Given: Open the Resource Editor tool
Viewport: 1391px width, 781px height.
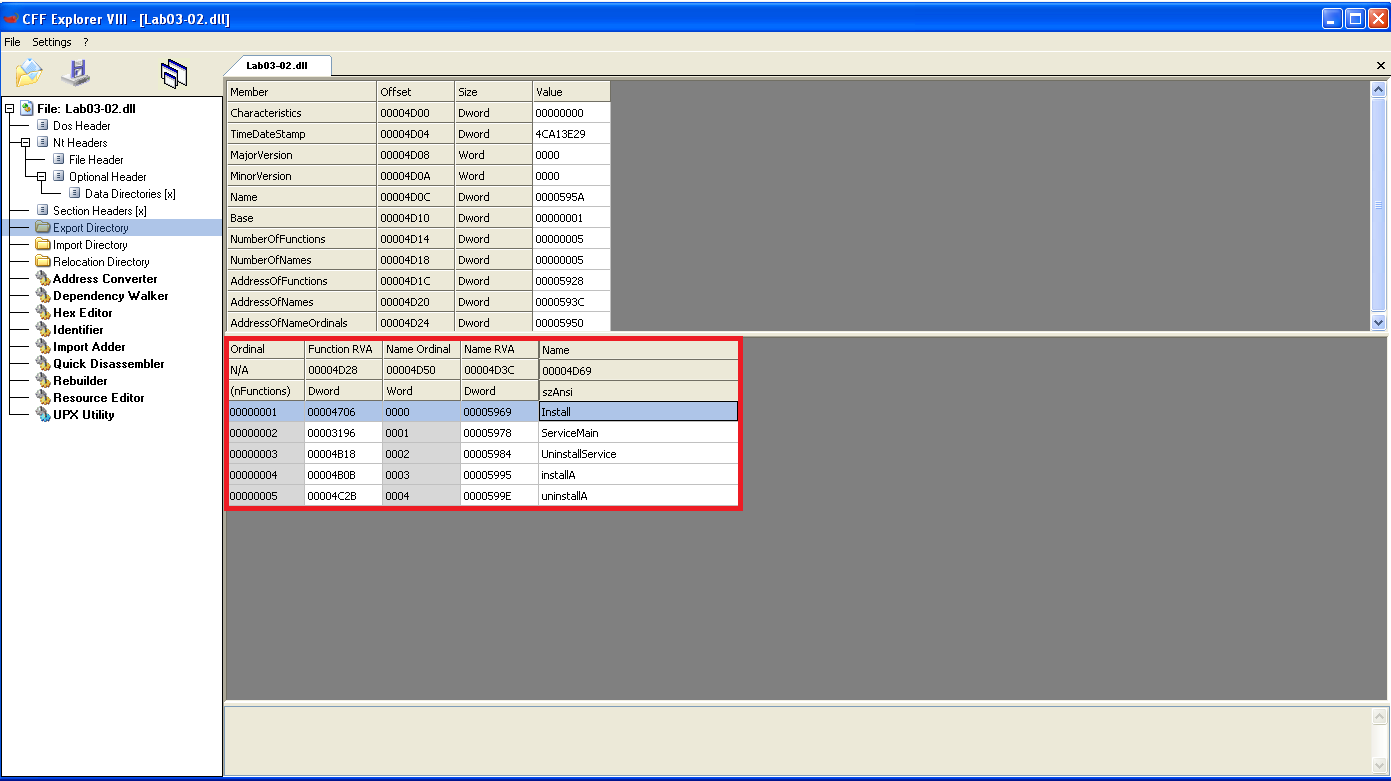Looking at the screenshot, I should coord(98,398).
